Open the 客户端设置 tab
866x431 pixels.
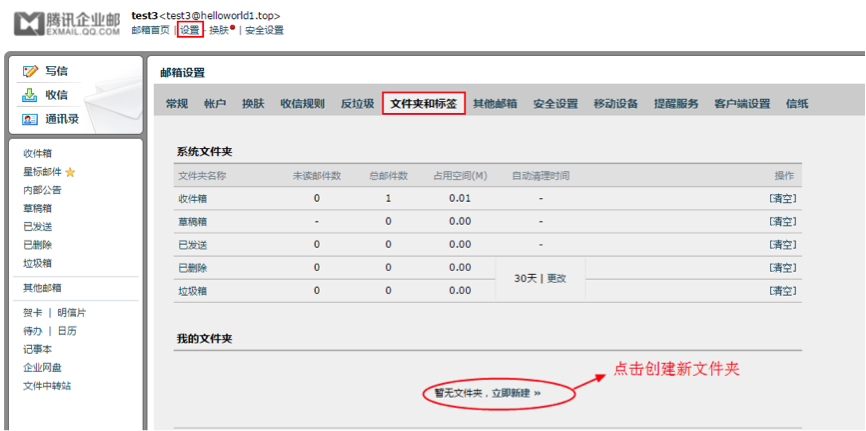[x=741, y=104]
